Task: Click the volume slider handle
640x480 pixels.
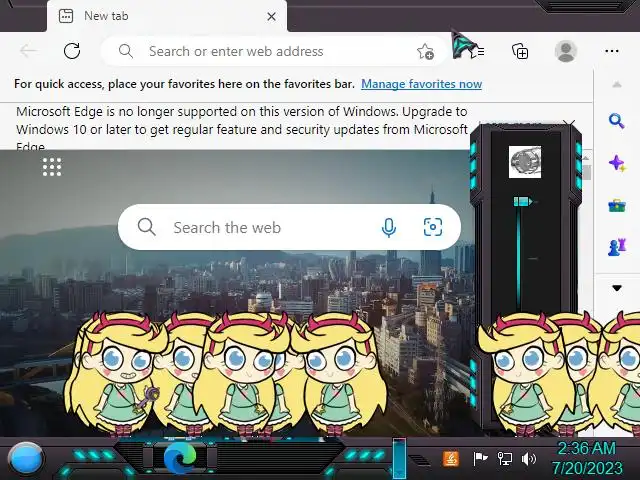Action: [522, 201]
